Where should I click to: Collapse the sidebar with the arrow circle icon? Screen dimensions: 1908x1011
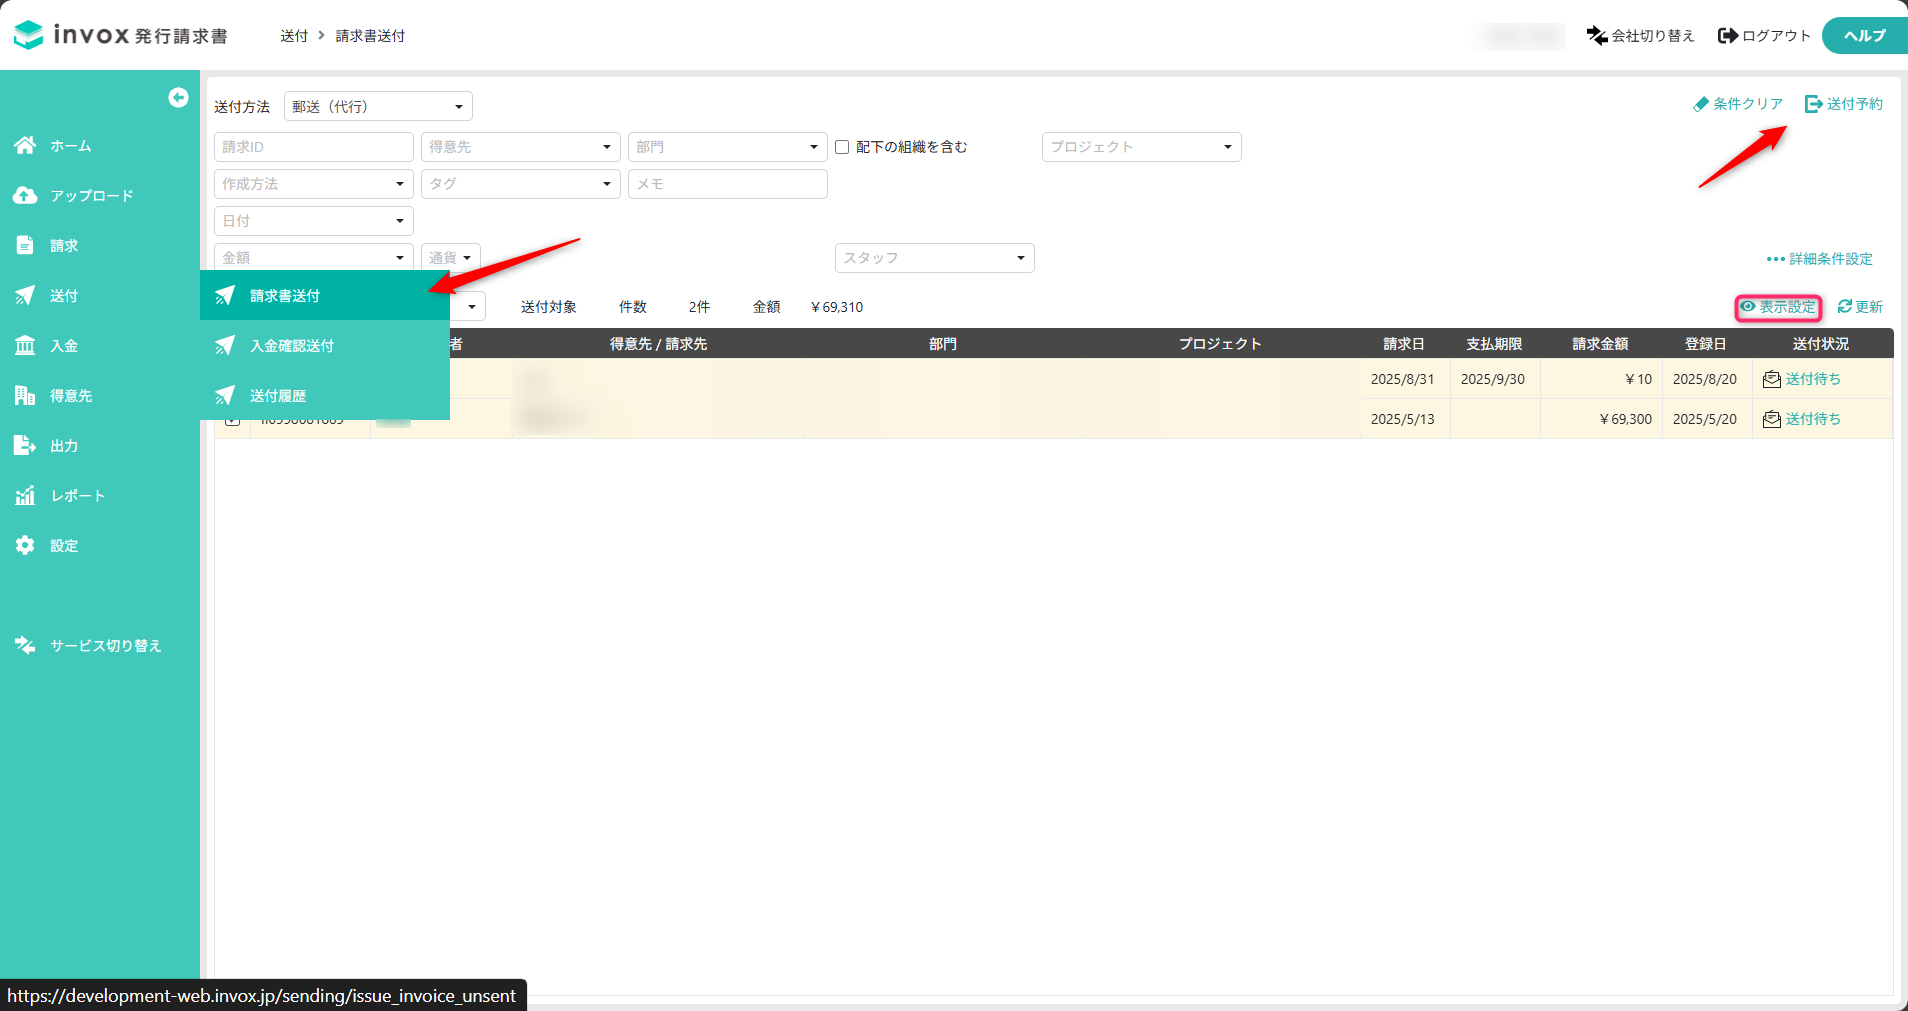[178, 97]
